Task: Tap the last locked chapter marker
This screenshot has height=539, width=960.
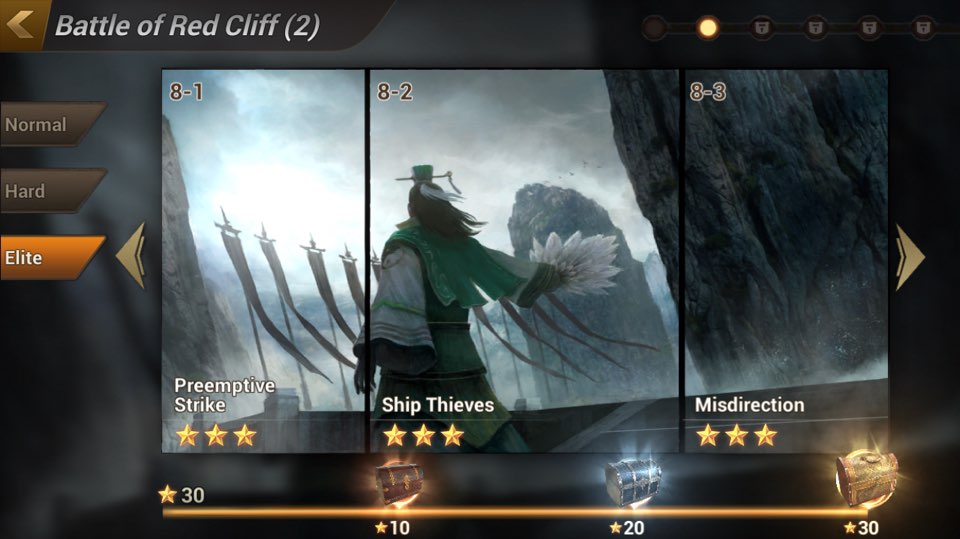Action: [923, 28]
